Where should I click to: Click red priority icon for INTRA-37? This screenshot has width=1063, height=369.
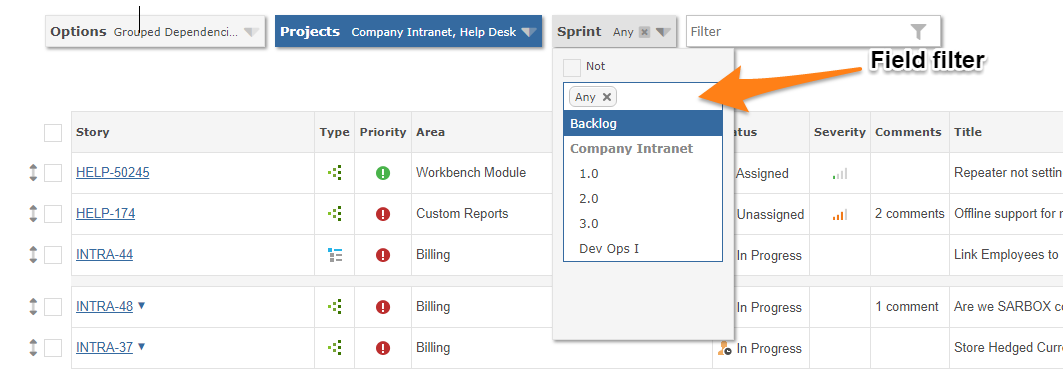(383, 348)
